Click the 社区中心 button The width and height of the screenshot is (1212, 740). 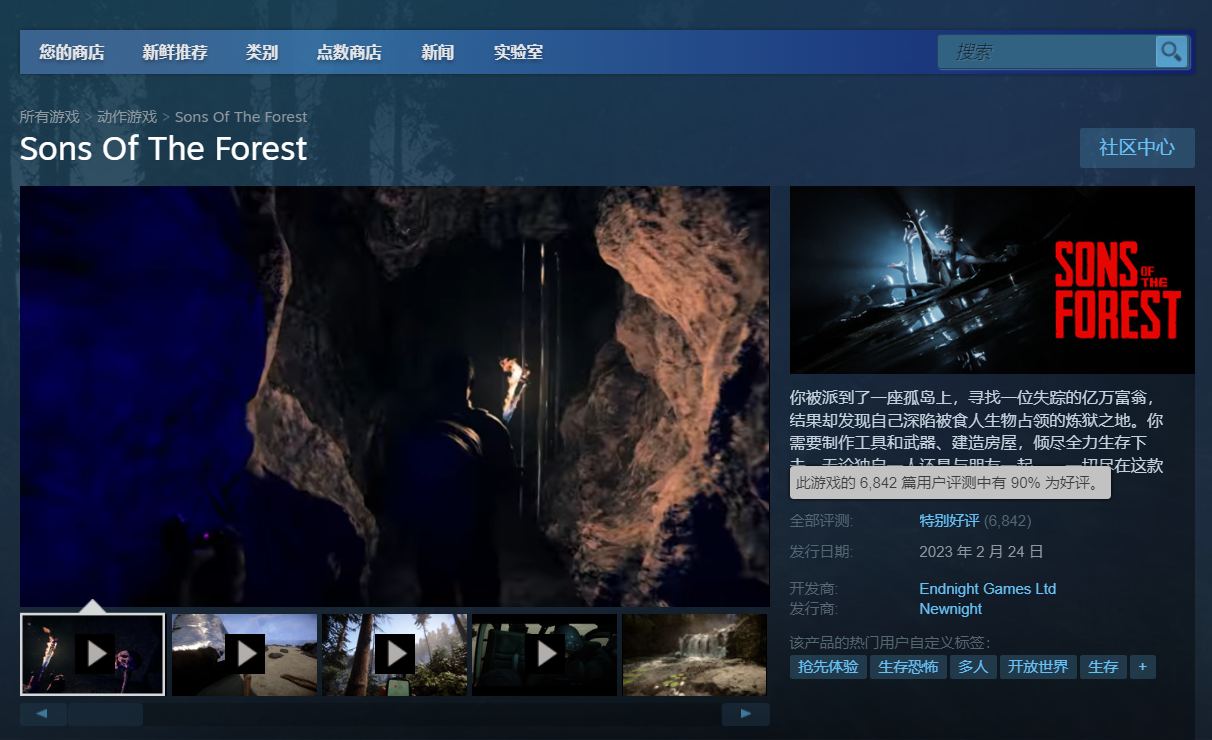1137,148
